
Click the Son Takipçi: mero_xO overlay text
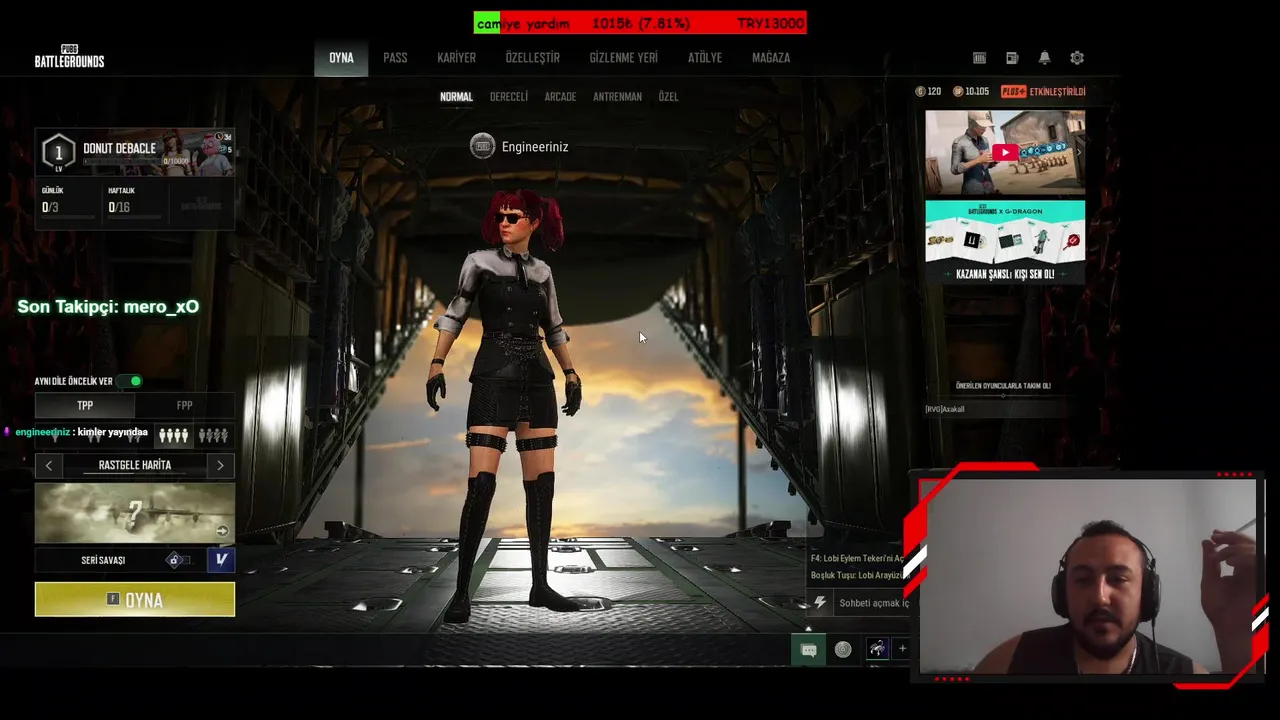(108, 307)
